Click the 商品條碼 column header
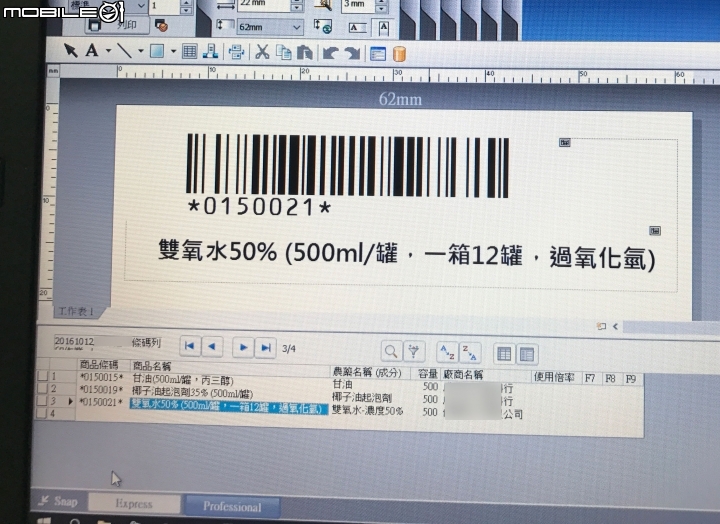Viewport: 720px width, 524px height. (99, 365)
